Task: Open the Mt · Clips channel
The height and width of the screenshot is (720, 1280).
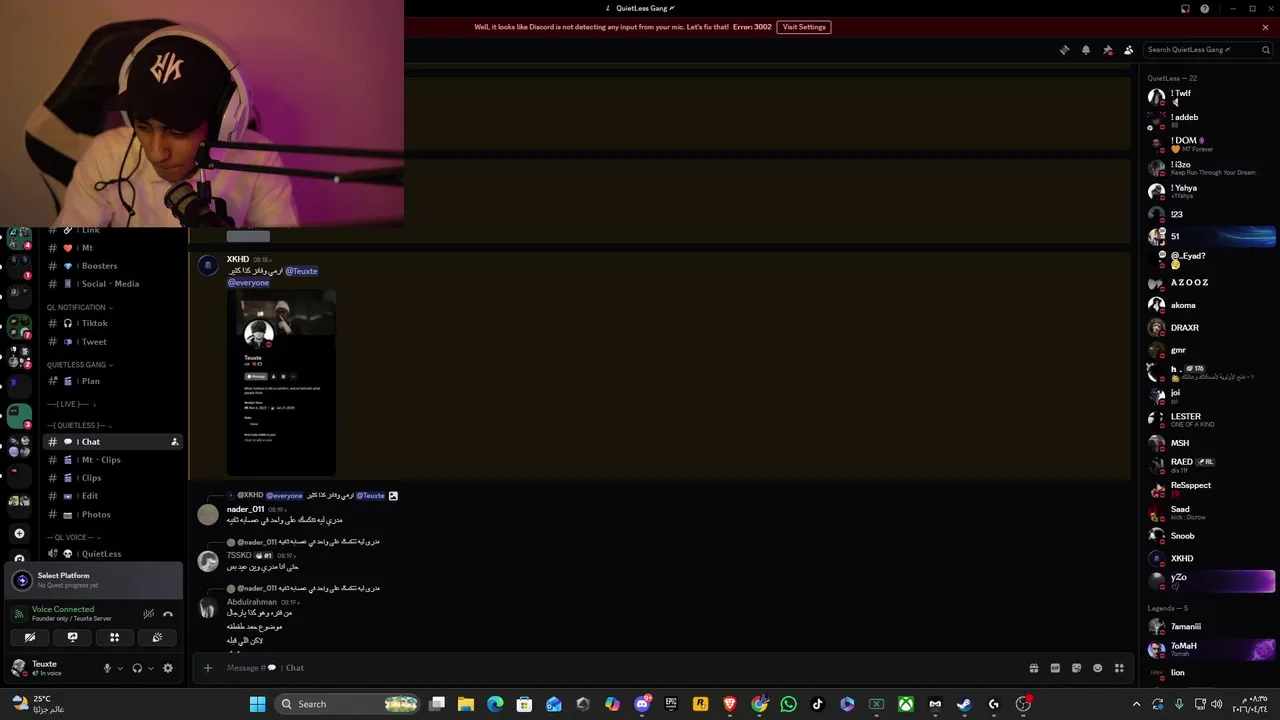Action: [x=112, y=460]
